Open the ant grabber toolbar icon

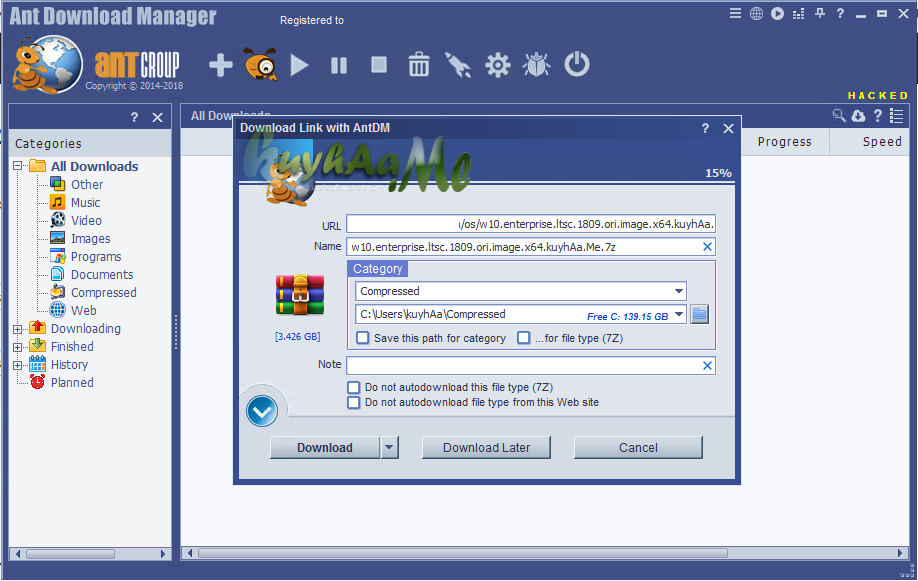(x=260, y=64)
